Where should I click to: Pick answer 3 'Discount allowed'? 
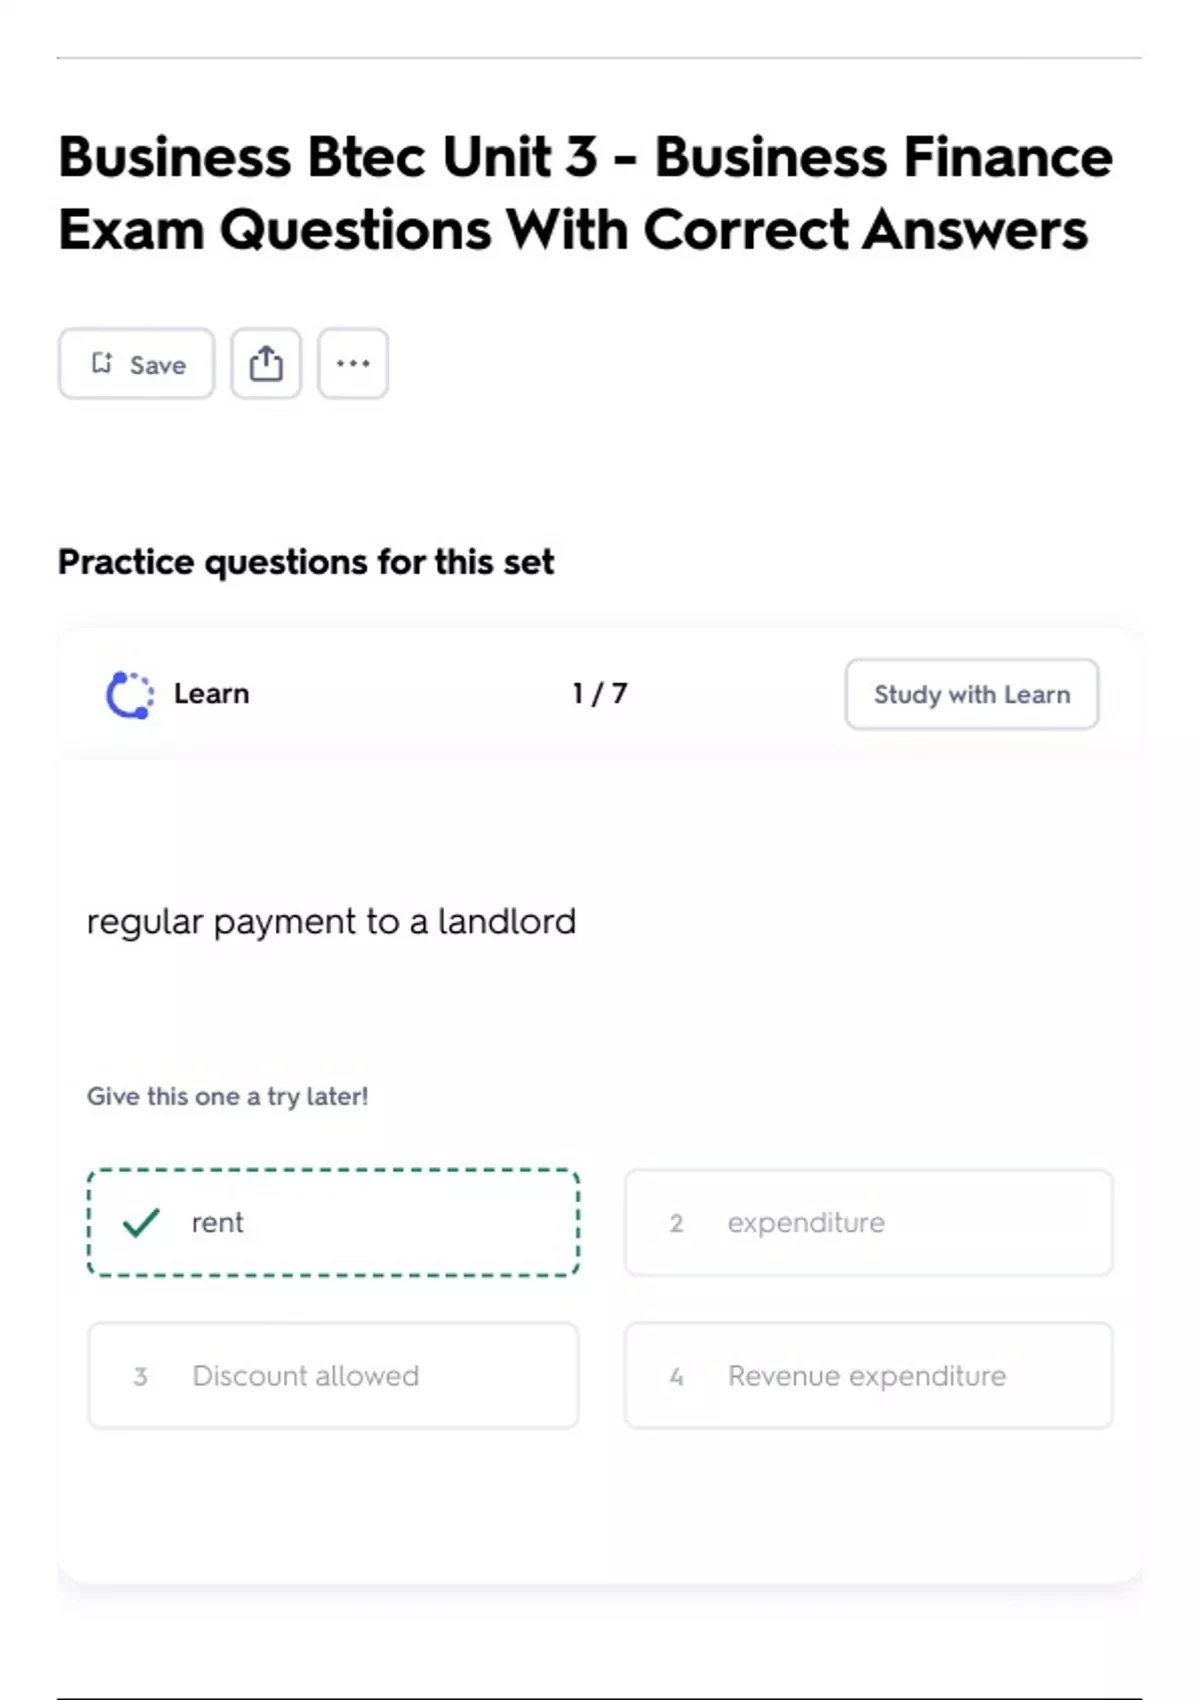coord(333,1376)
